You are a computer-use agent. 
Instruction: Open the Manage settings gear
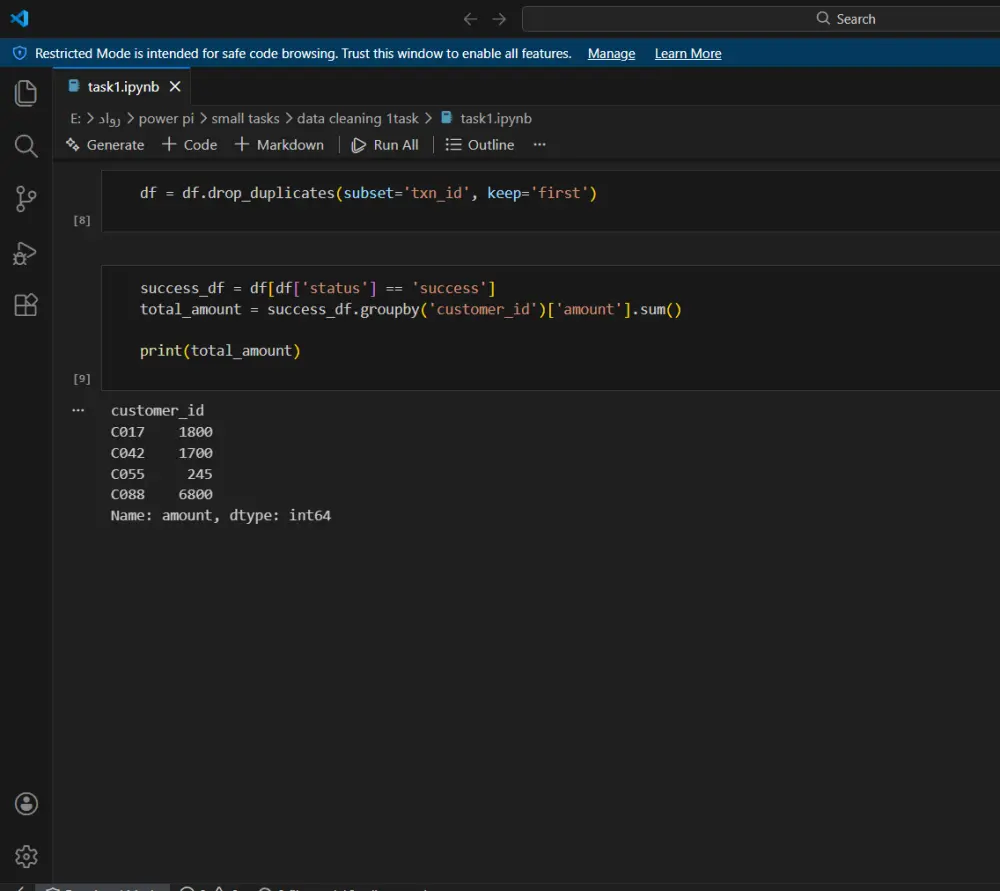click(x=25, y=856)
